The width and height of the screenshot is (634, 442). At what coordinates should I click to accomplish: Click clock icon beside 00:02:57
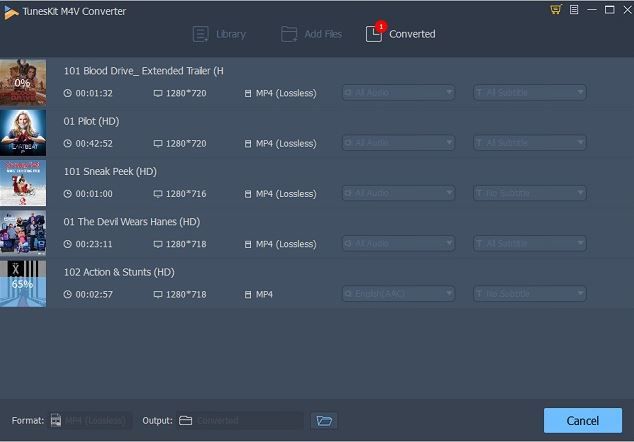(x=68, y=294)
